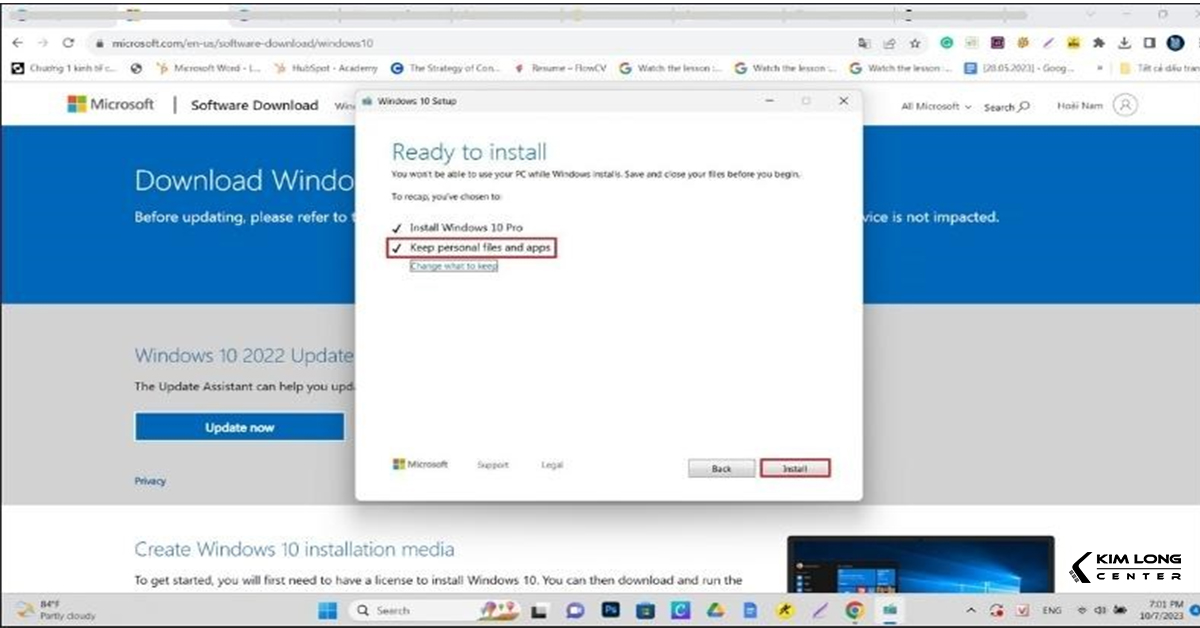Viewport: 1200px width, 628px height.
Task: Open Photoshop from the taskbar
Action: click(x=611, y=610)
